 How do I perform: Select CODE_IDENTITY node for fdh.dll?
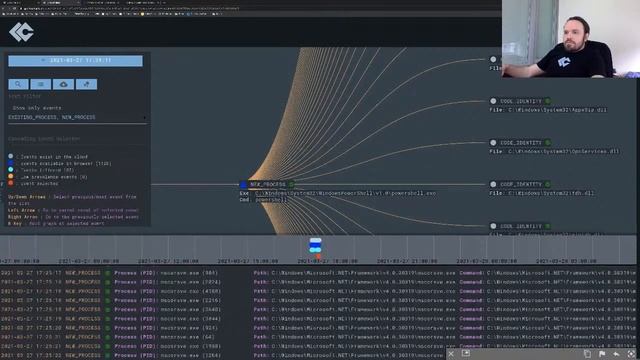pos(520,184)
